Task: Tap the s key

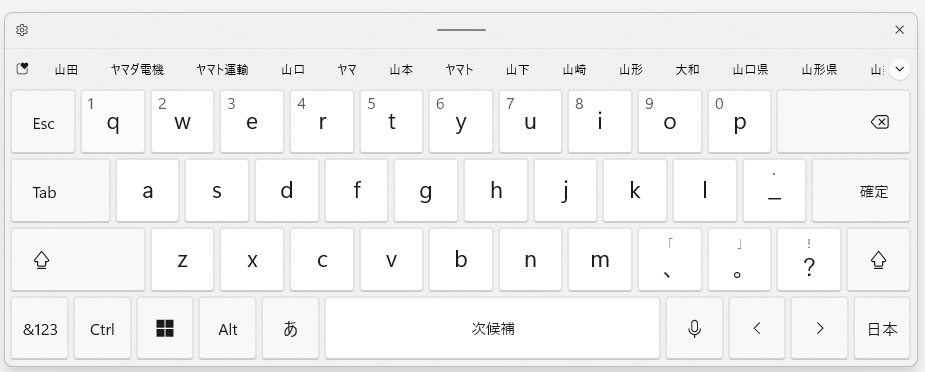Action: (217, 190)
